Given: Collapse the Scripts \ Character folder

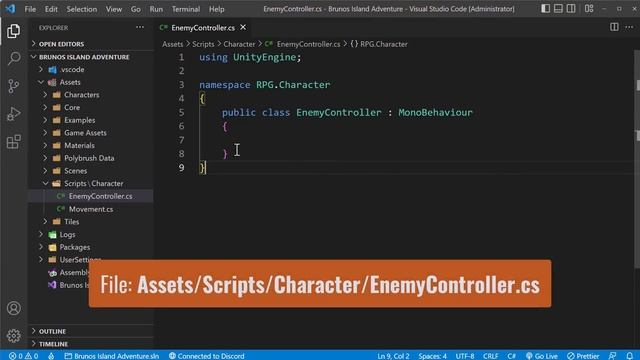Looking at the screenshot, I should coord(91,183).
